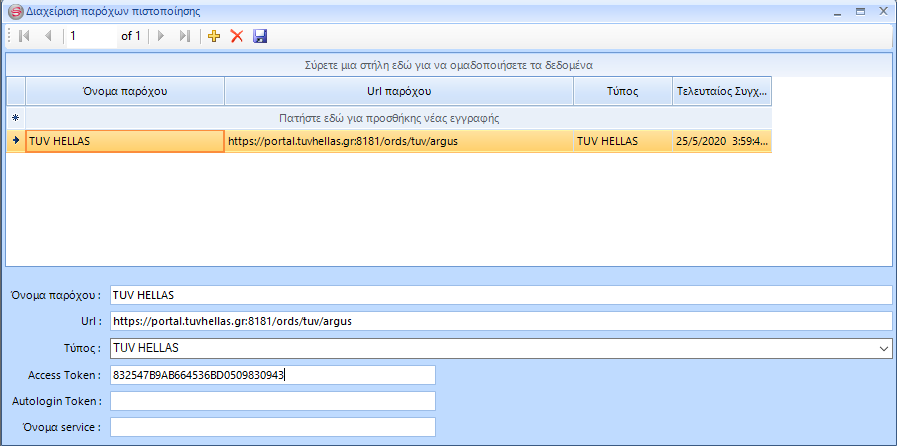Sort by Τελευταίος Συγχ... column header

click(x=722, y=91)
